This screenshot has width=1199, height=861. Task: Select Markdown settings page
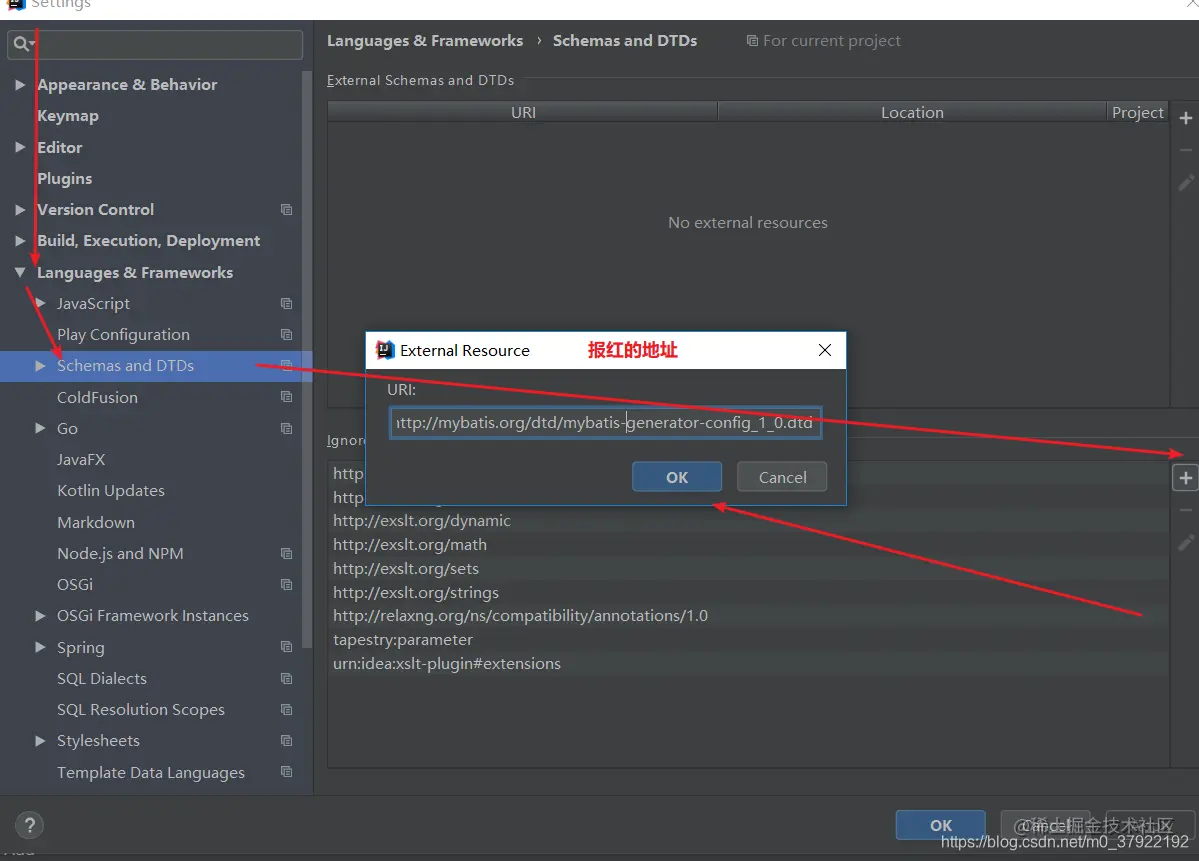[x=96, y=522]
